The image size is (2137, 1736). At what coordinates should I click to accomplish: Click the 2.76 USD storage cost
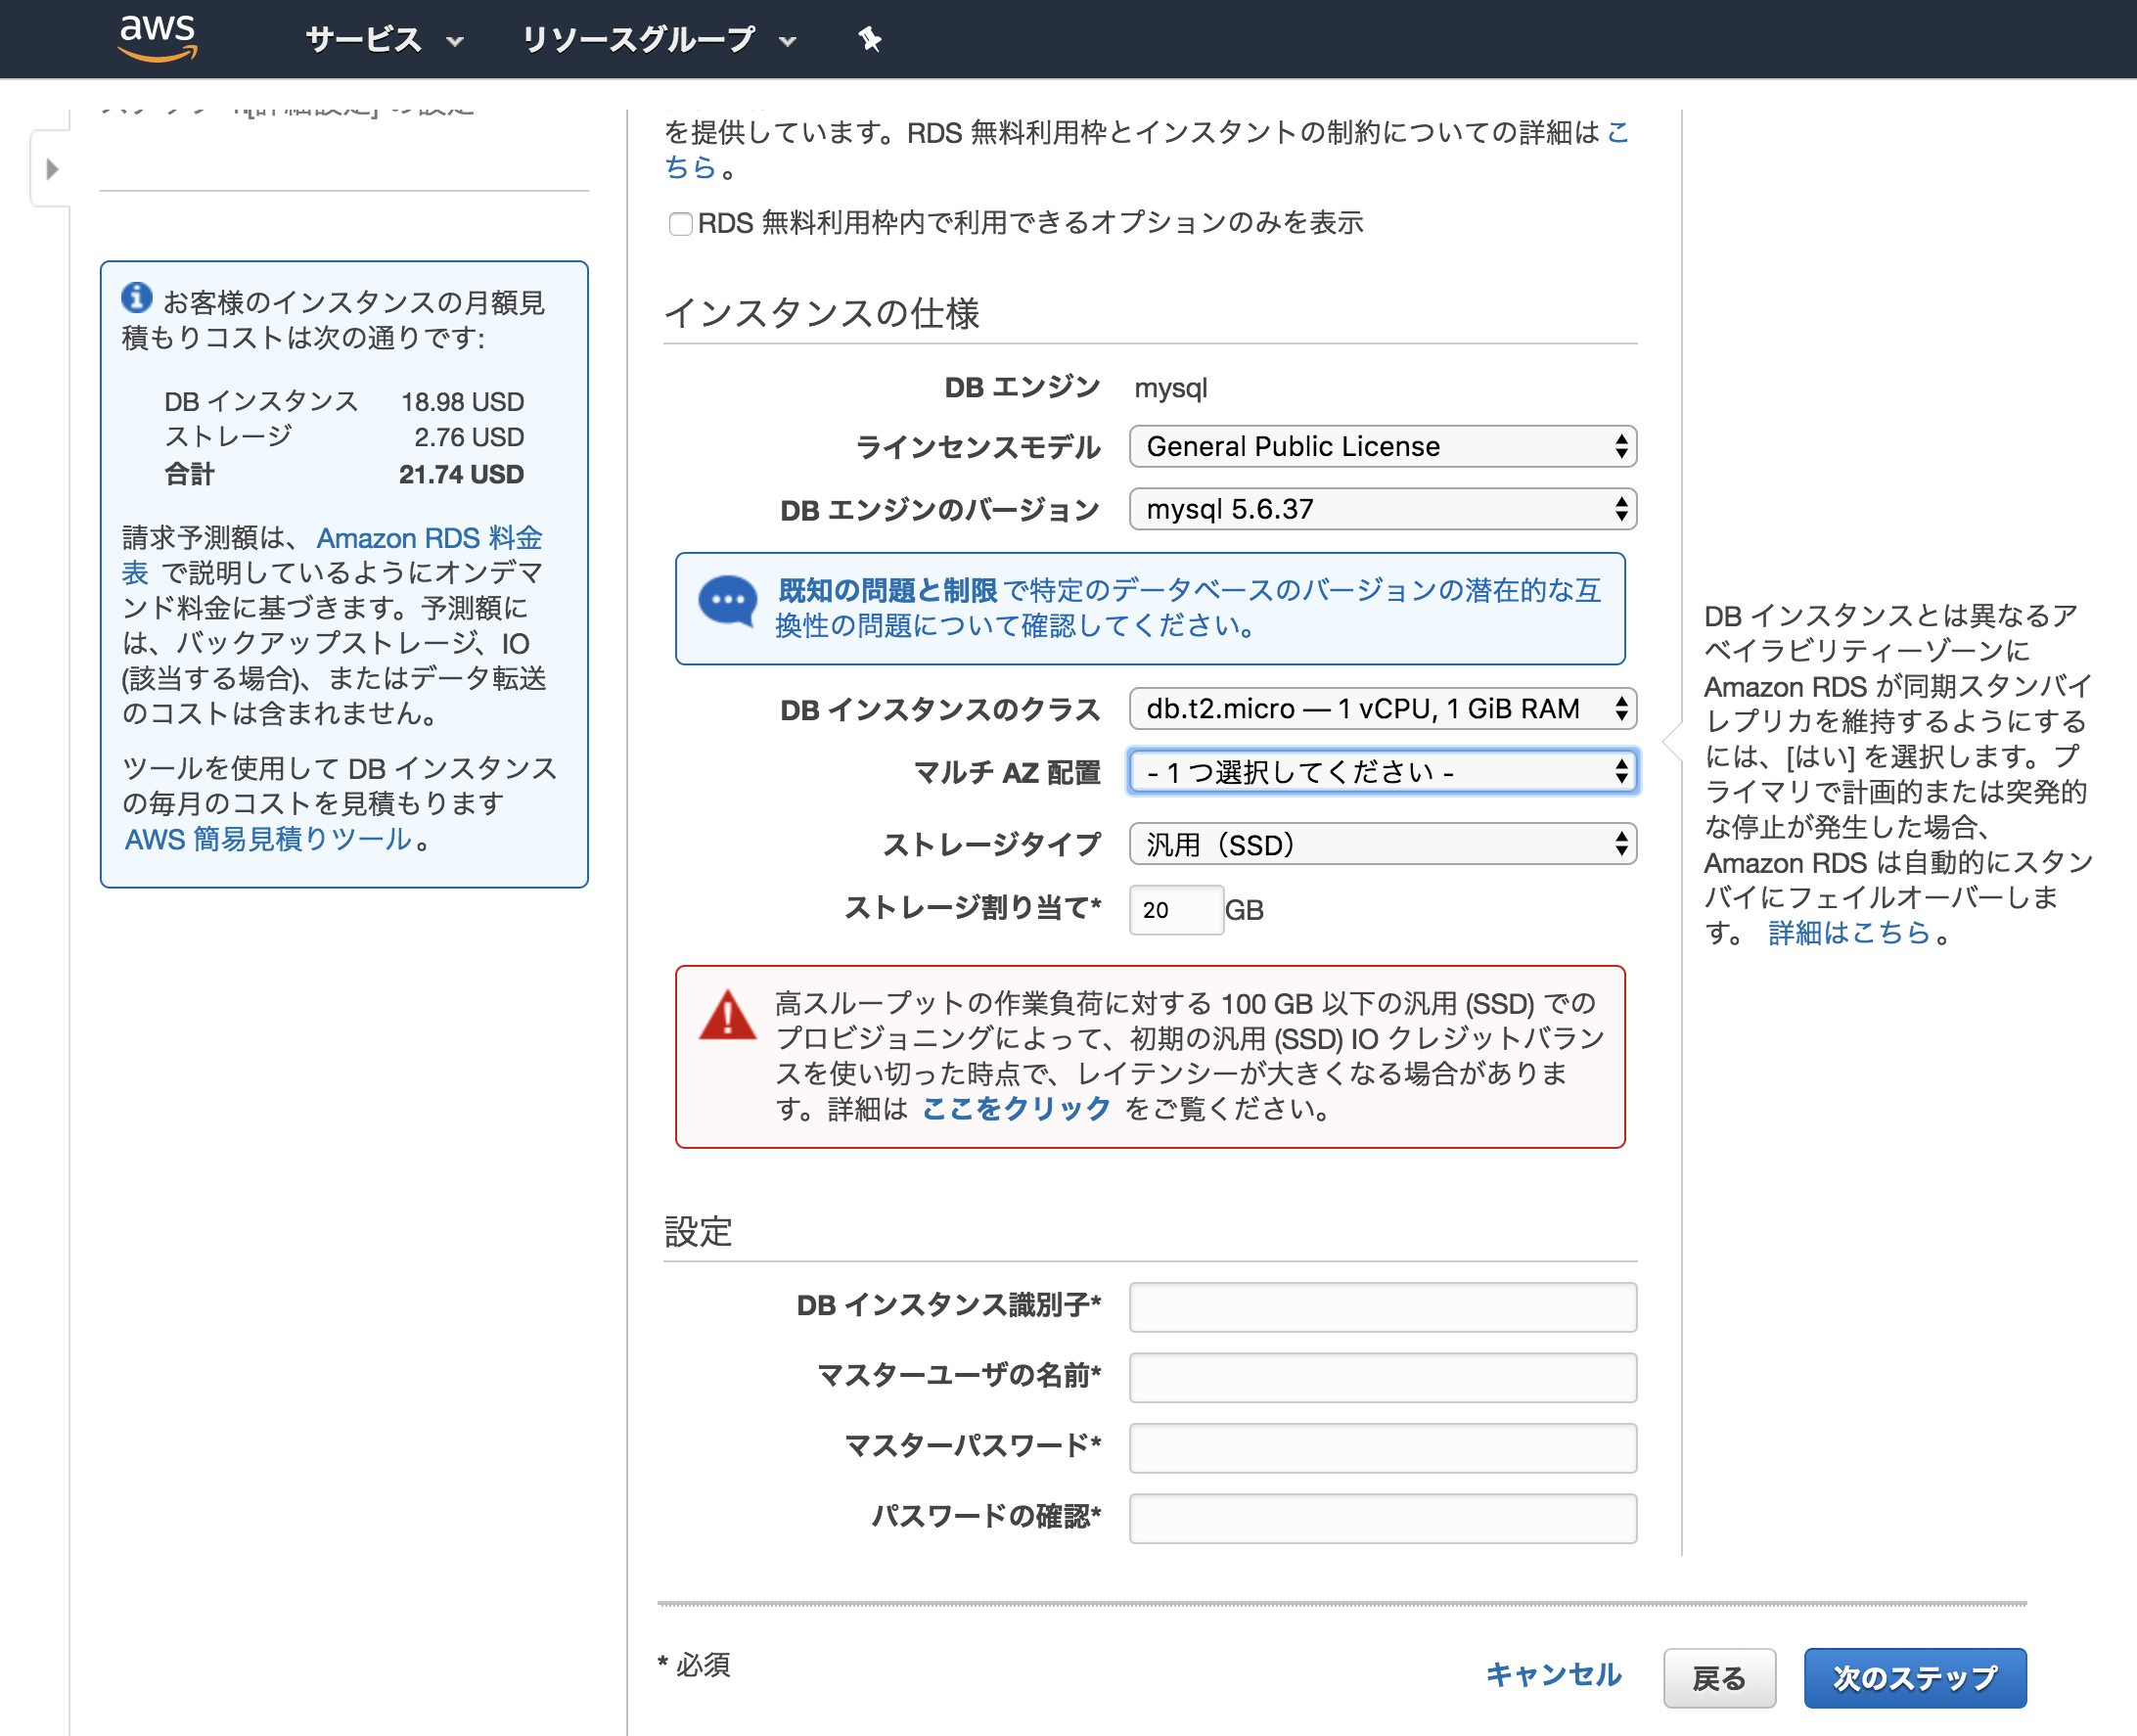469,437
